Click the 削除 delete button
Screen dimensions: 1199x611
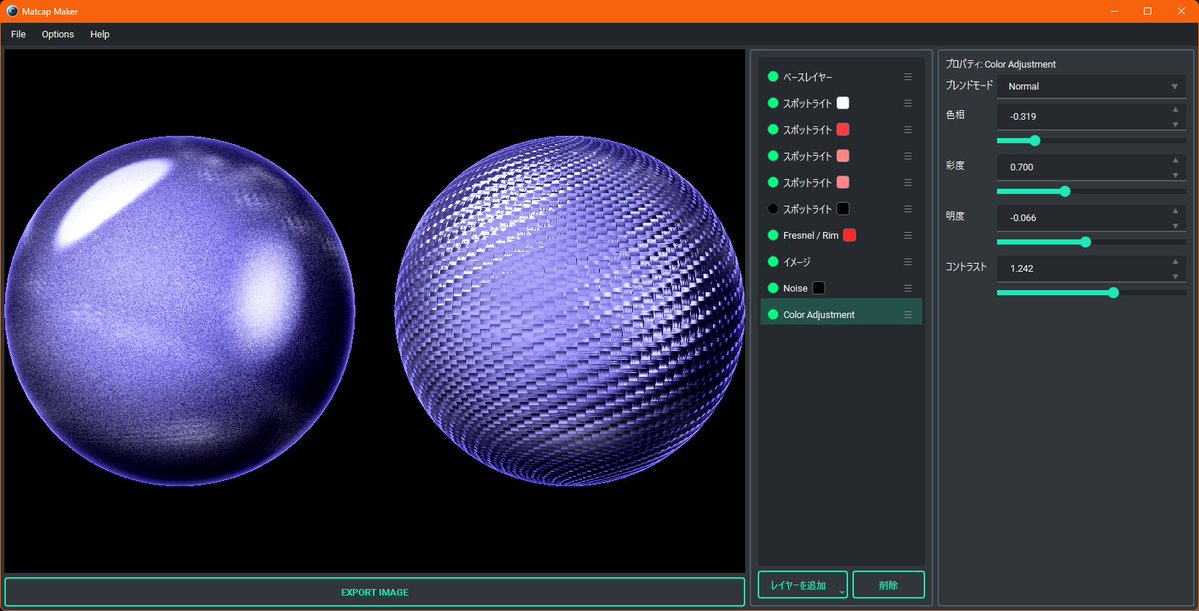889,586
